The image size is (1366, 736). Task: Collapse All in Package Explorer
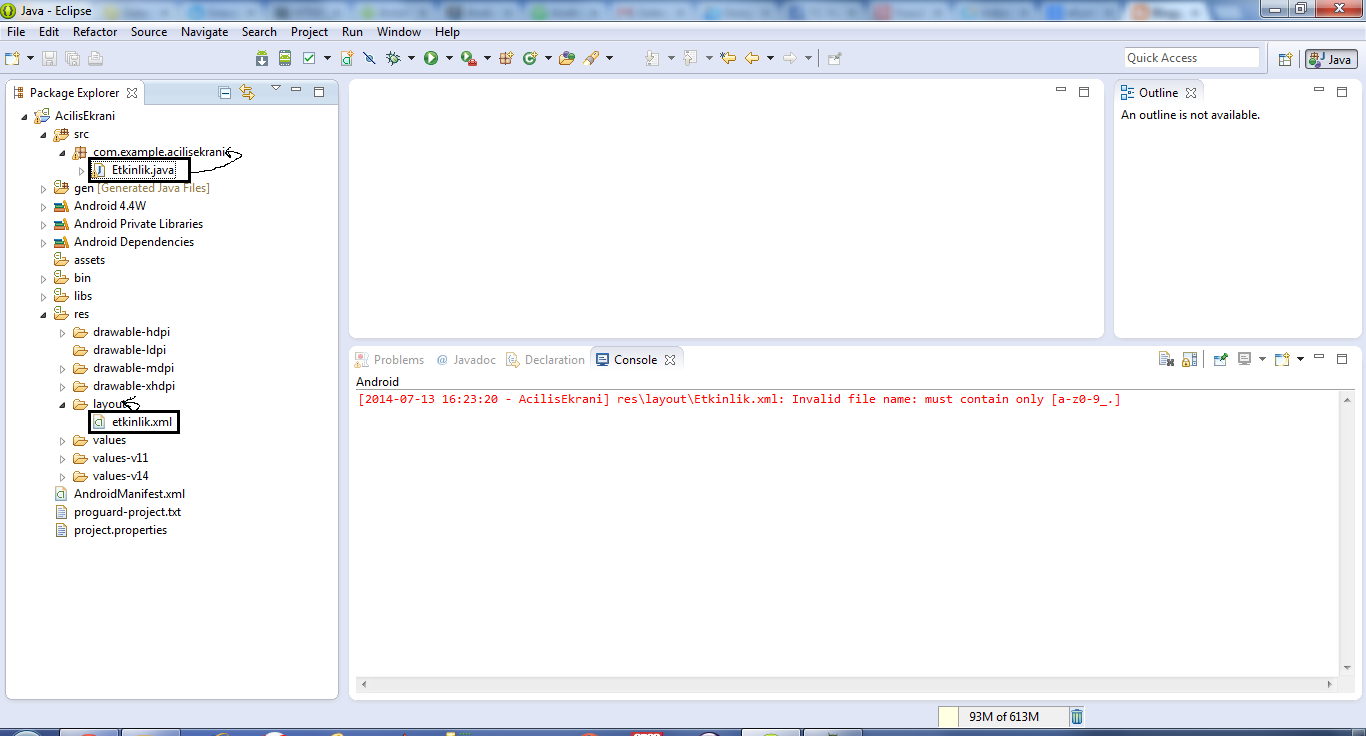[225, 93]
